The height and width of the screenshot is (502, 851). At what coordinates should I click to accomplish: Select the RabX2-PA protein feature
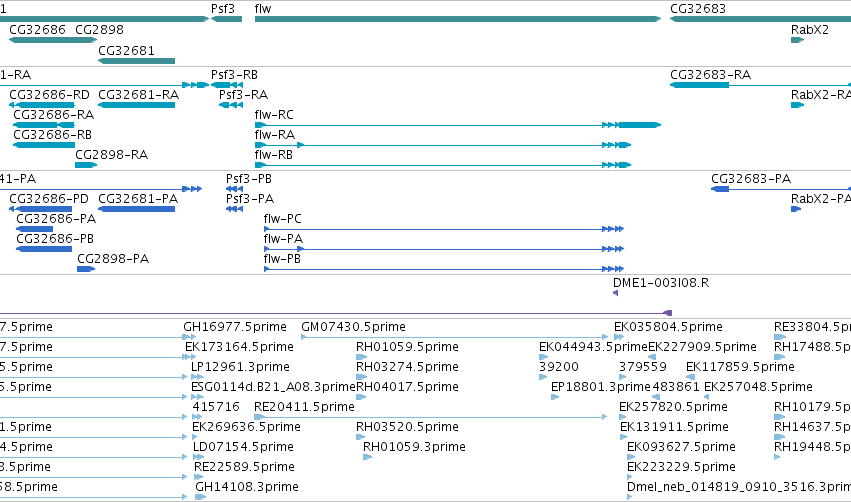pyautogui.click(x=796, y=209)
